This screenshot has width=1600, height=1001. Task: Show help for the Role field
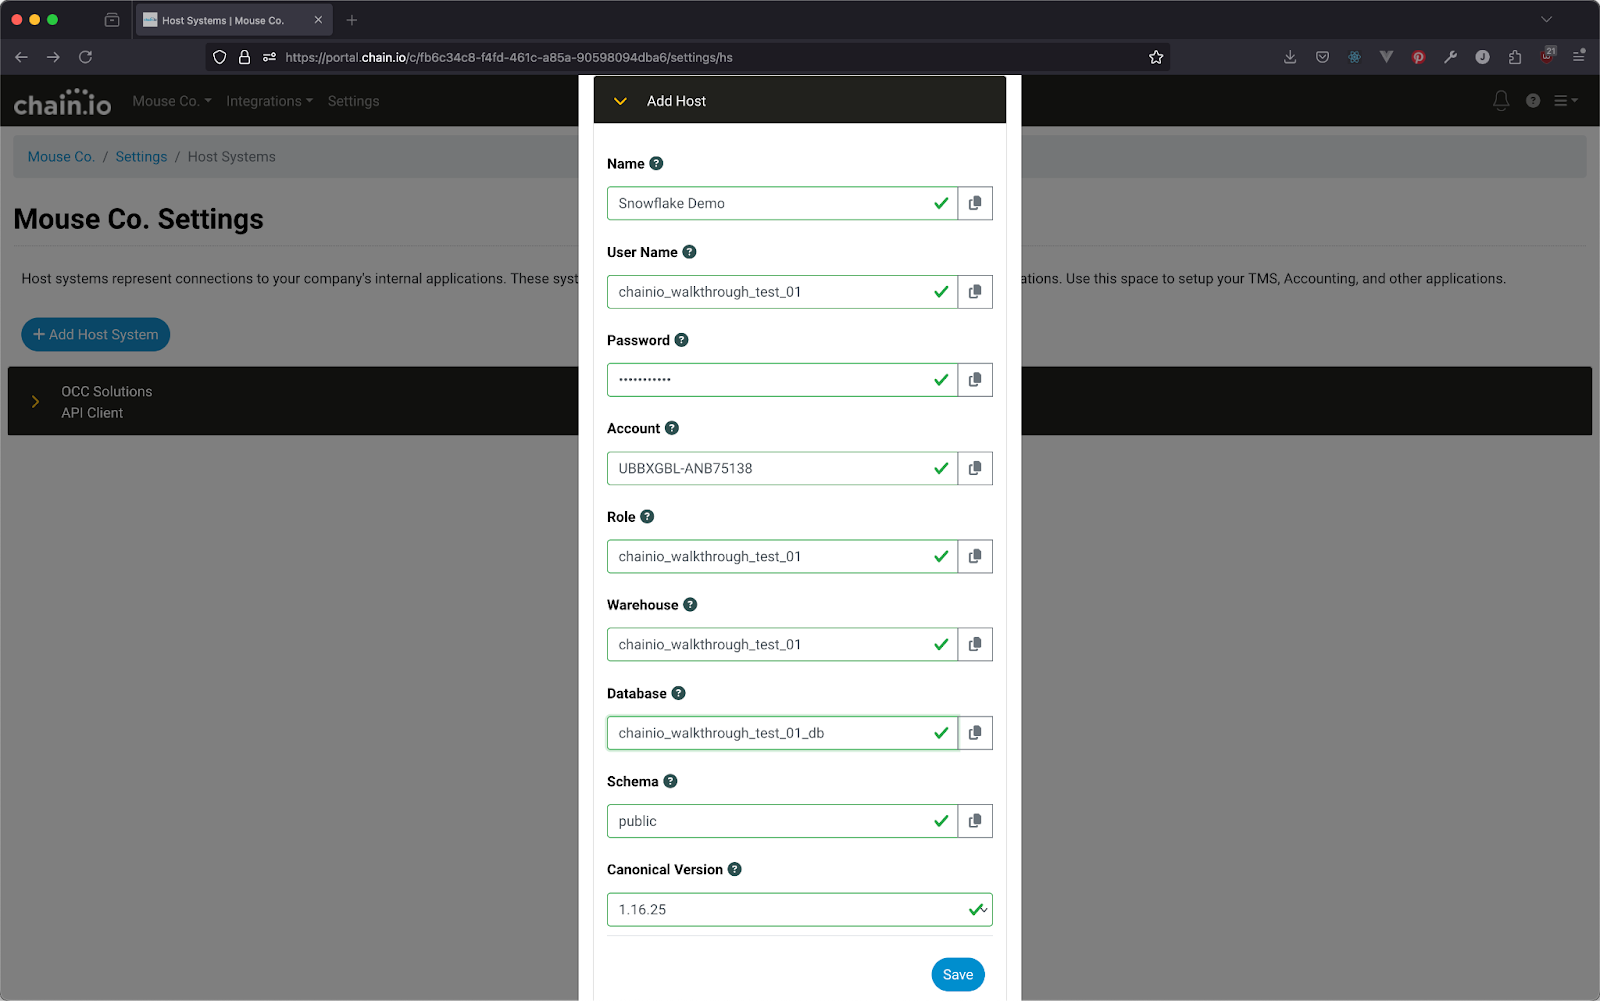(647, 517)
